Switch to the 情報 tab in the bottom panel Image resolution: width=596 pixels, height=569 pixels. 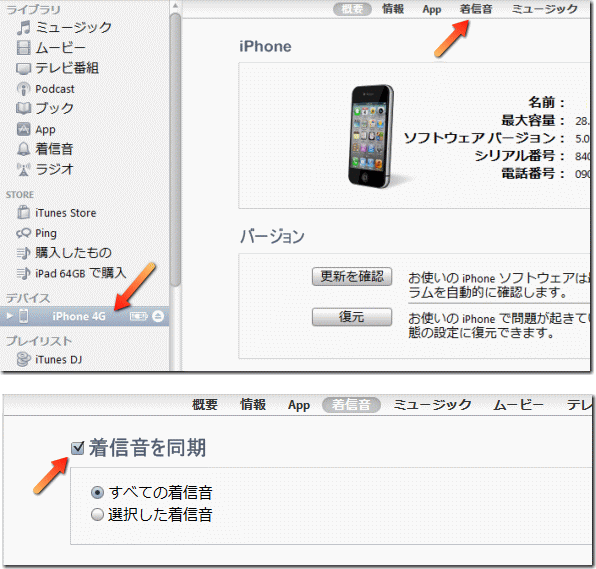(253, 405)
